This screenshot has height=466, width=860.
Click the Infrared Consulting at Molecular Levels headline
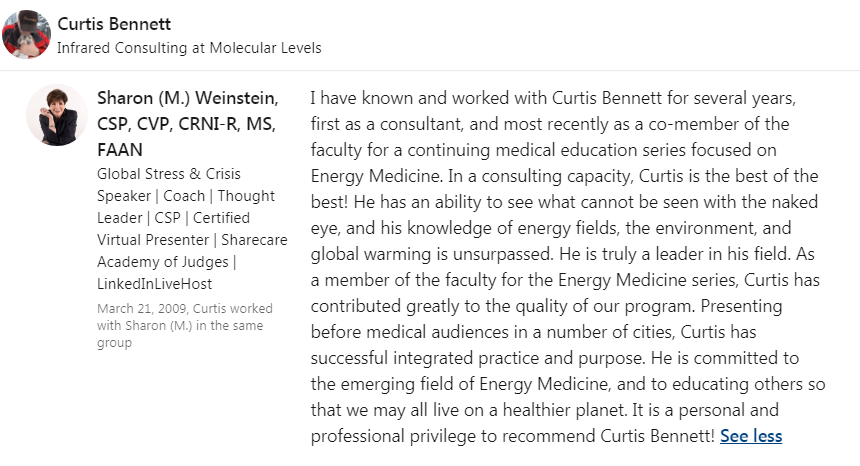pyautogui.click(x=189, y=48)
